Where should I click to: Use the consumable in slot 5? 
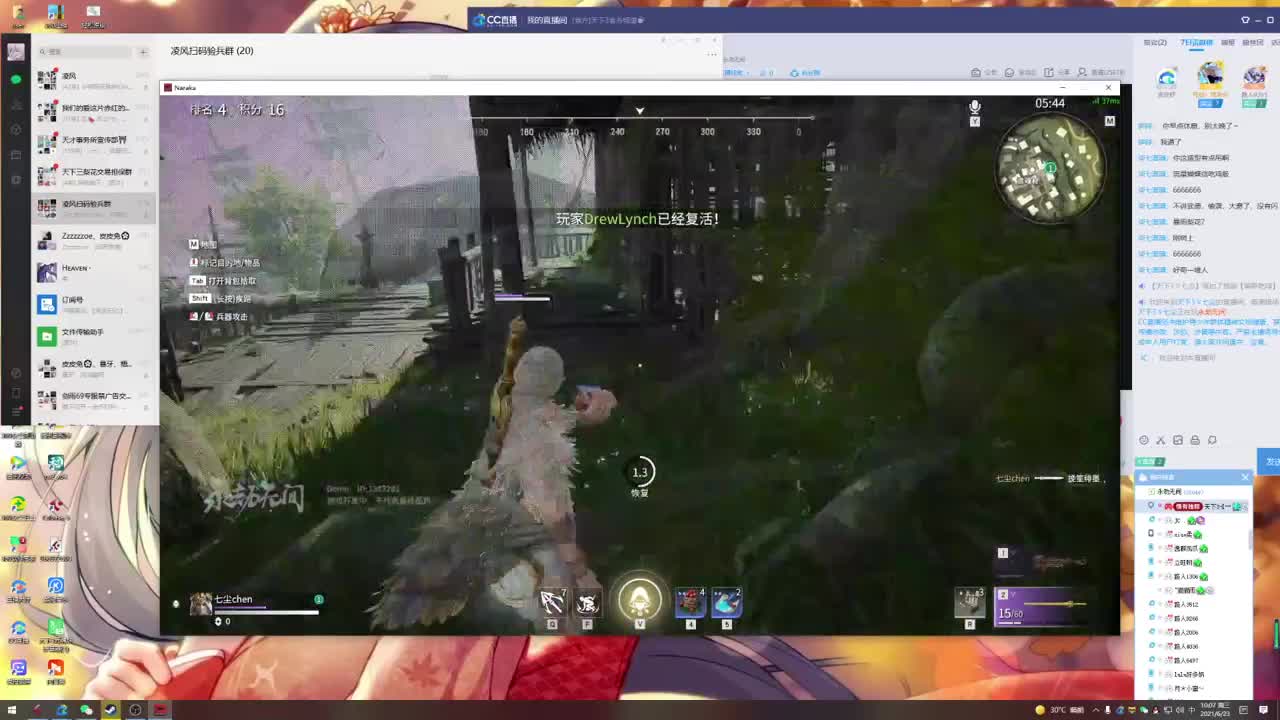726,602
